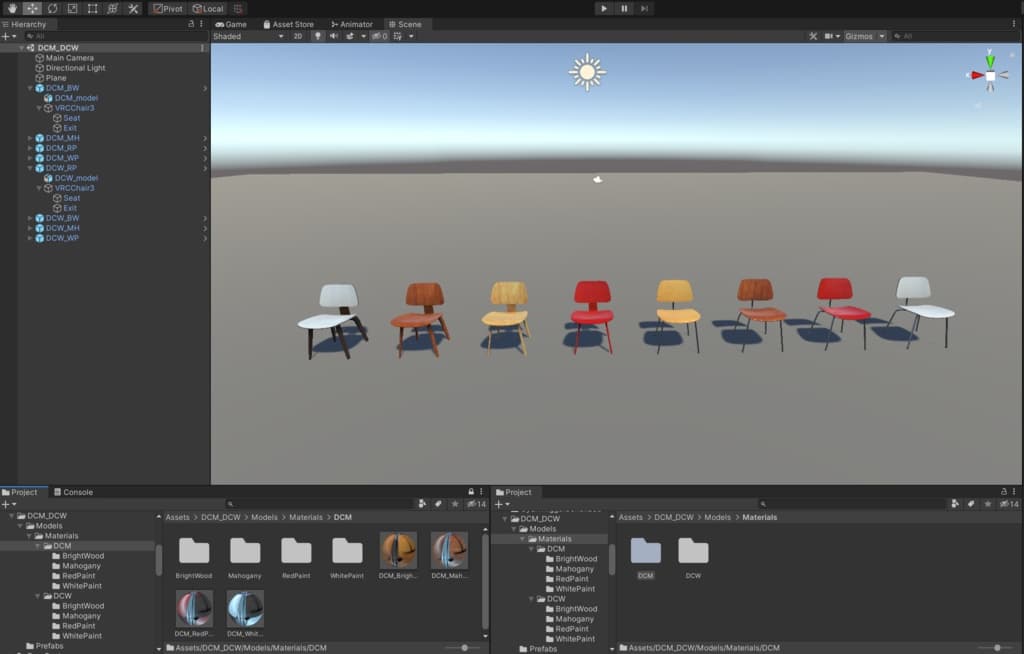Adjust the left Project icon size slider
Image resolution: width=1024 pixels, height=654 pixels.
click(465, 647)
